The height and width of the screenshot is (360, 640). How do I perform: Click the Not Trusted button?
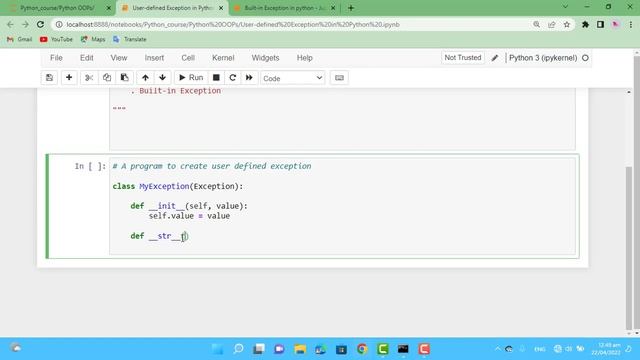tap(463, 58)
